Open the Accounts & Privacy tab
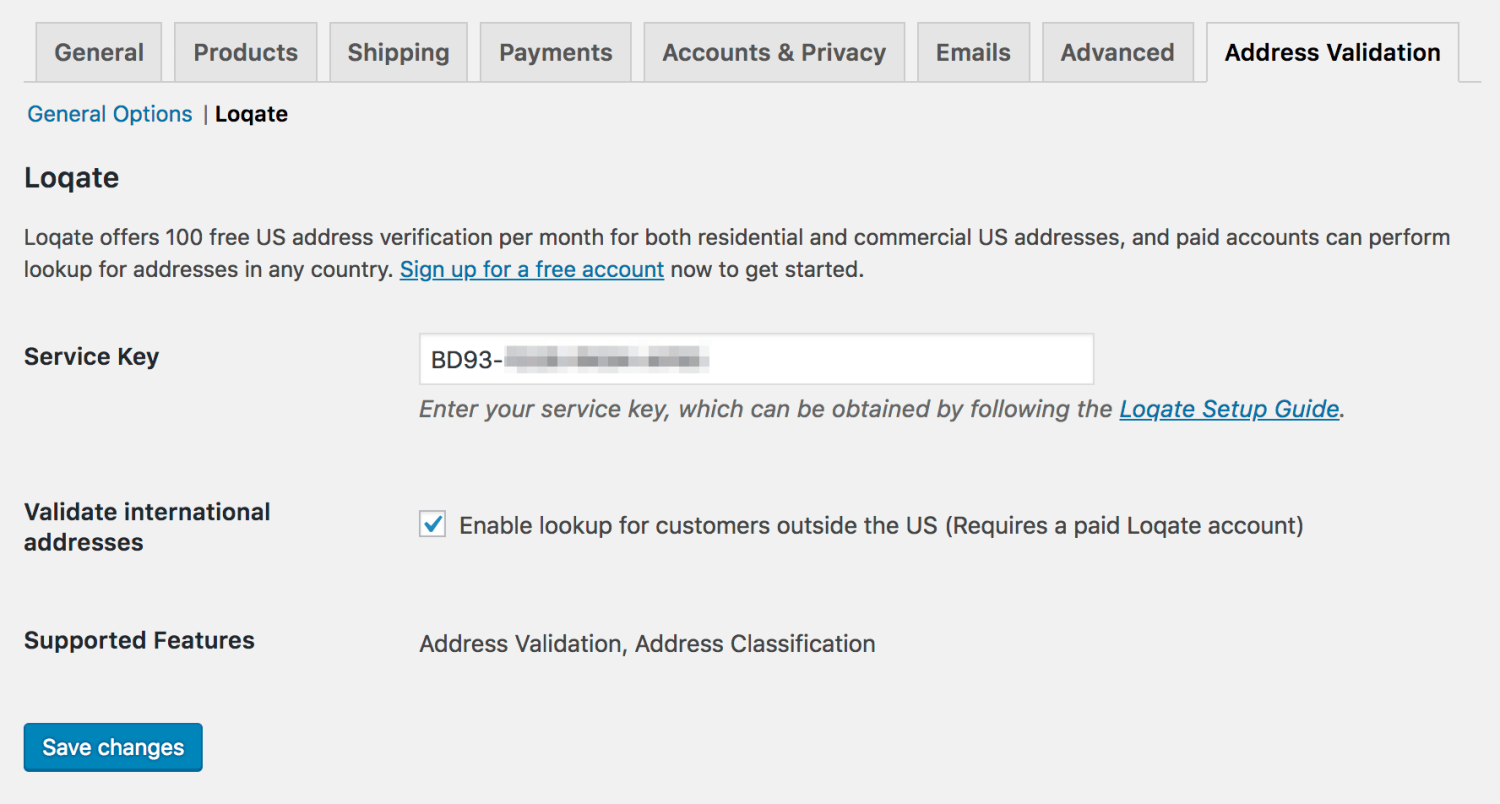This screenshot has height=804, width=1500. point(773,51)
